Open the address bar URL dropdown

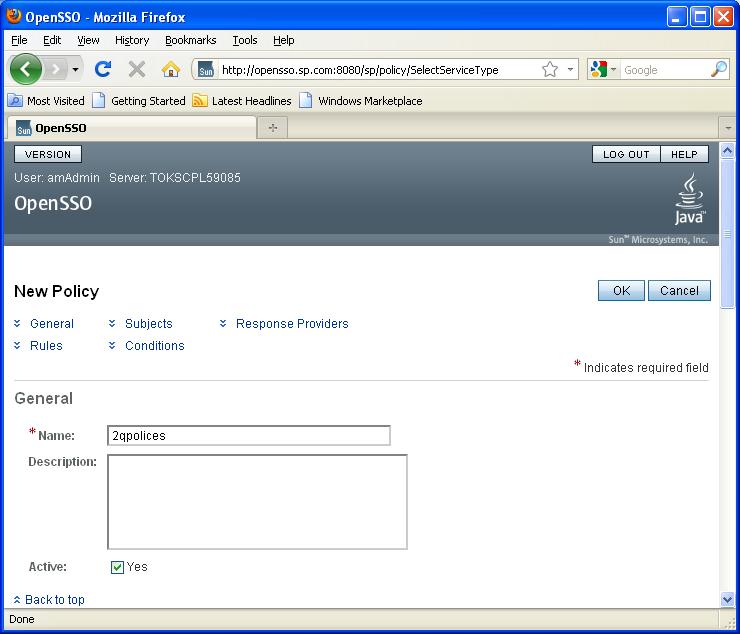click(x=571, y=70)
